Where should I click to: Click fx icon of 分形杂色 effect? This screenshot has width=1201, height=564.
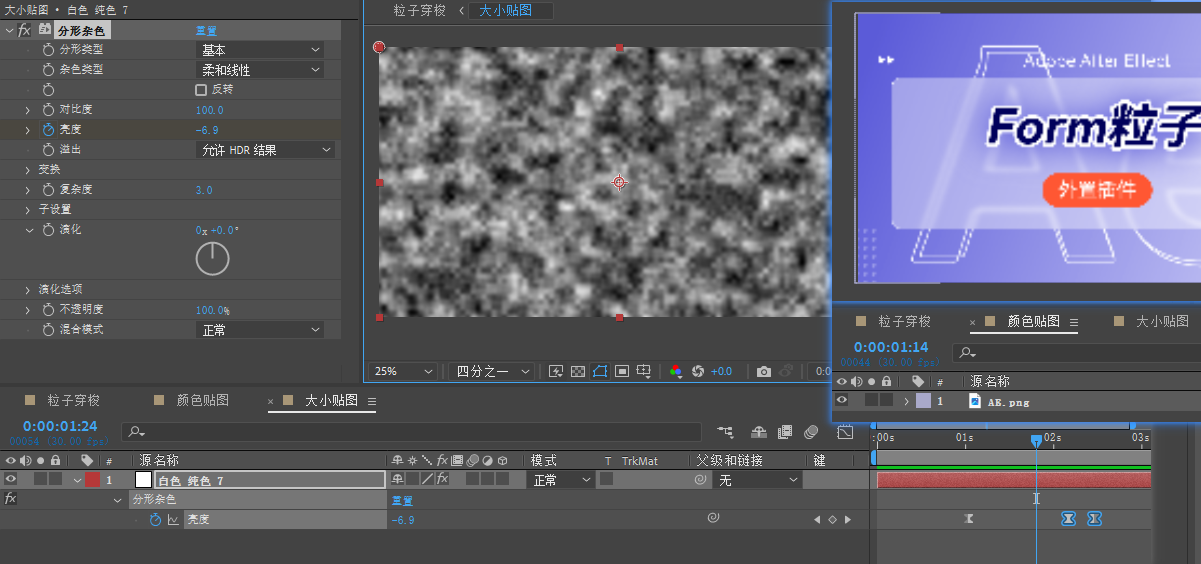[25, 30]
